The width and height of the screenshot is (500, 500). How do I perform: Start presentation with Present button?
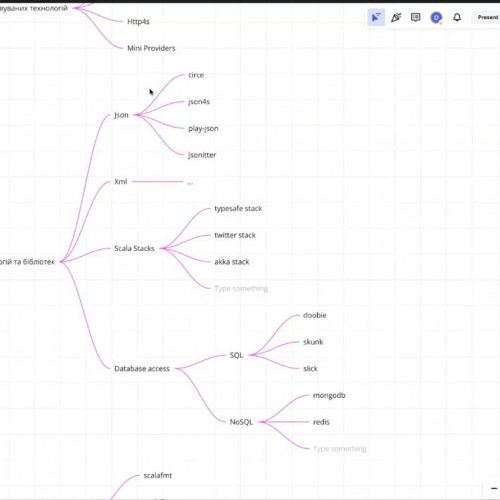[x=488, y=17]
